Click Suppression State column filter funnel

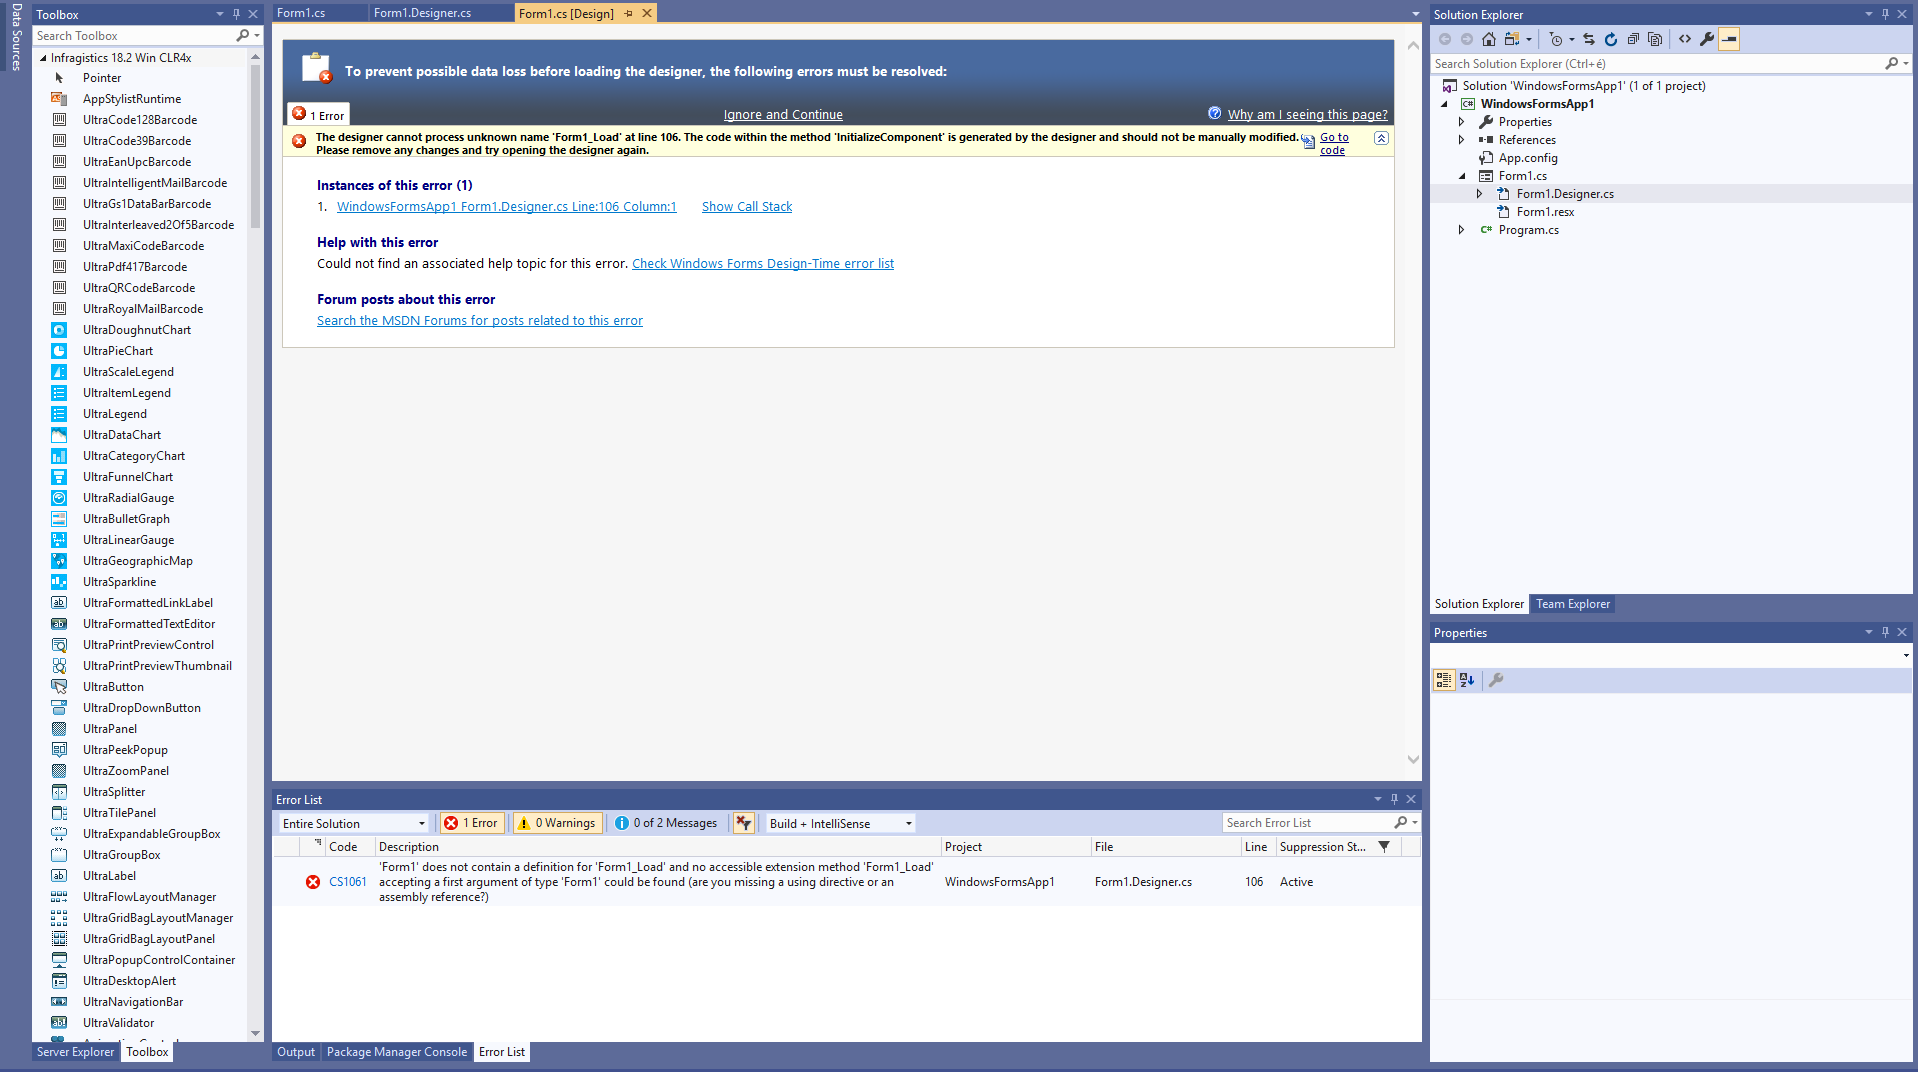pyautogui.click(x=1384, y=846)
